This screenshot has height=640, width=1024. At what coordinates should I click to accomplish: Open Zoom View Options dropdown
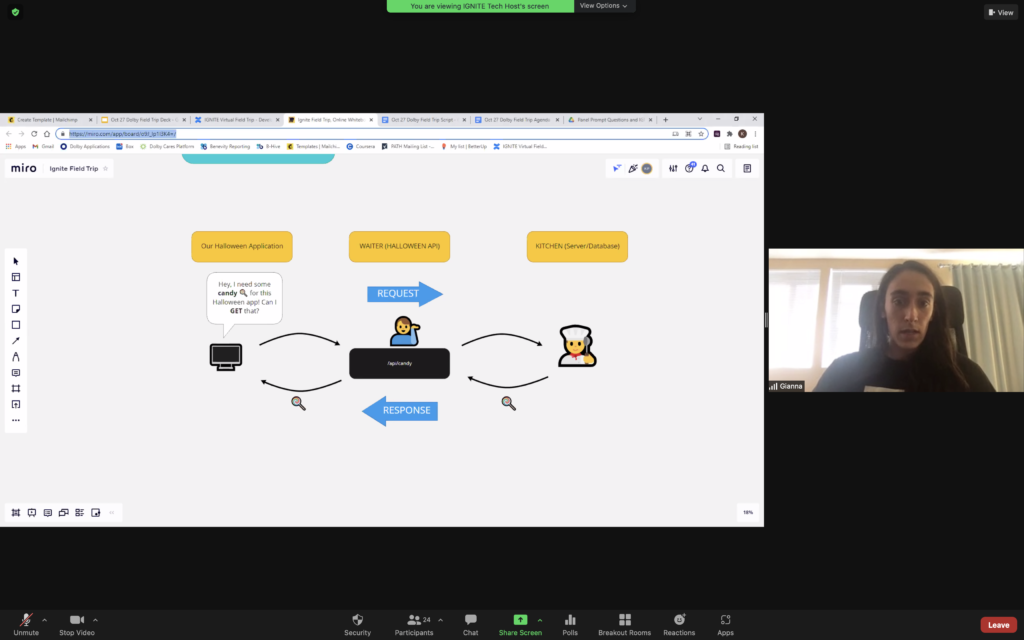tap(603, 6)
